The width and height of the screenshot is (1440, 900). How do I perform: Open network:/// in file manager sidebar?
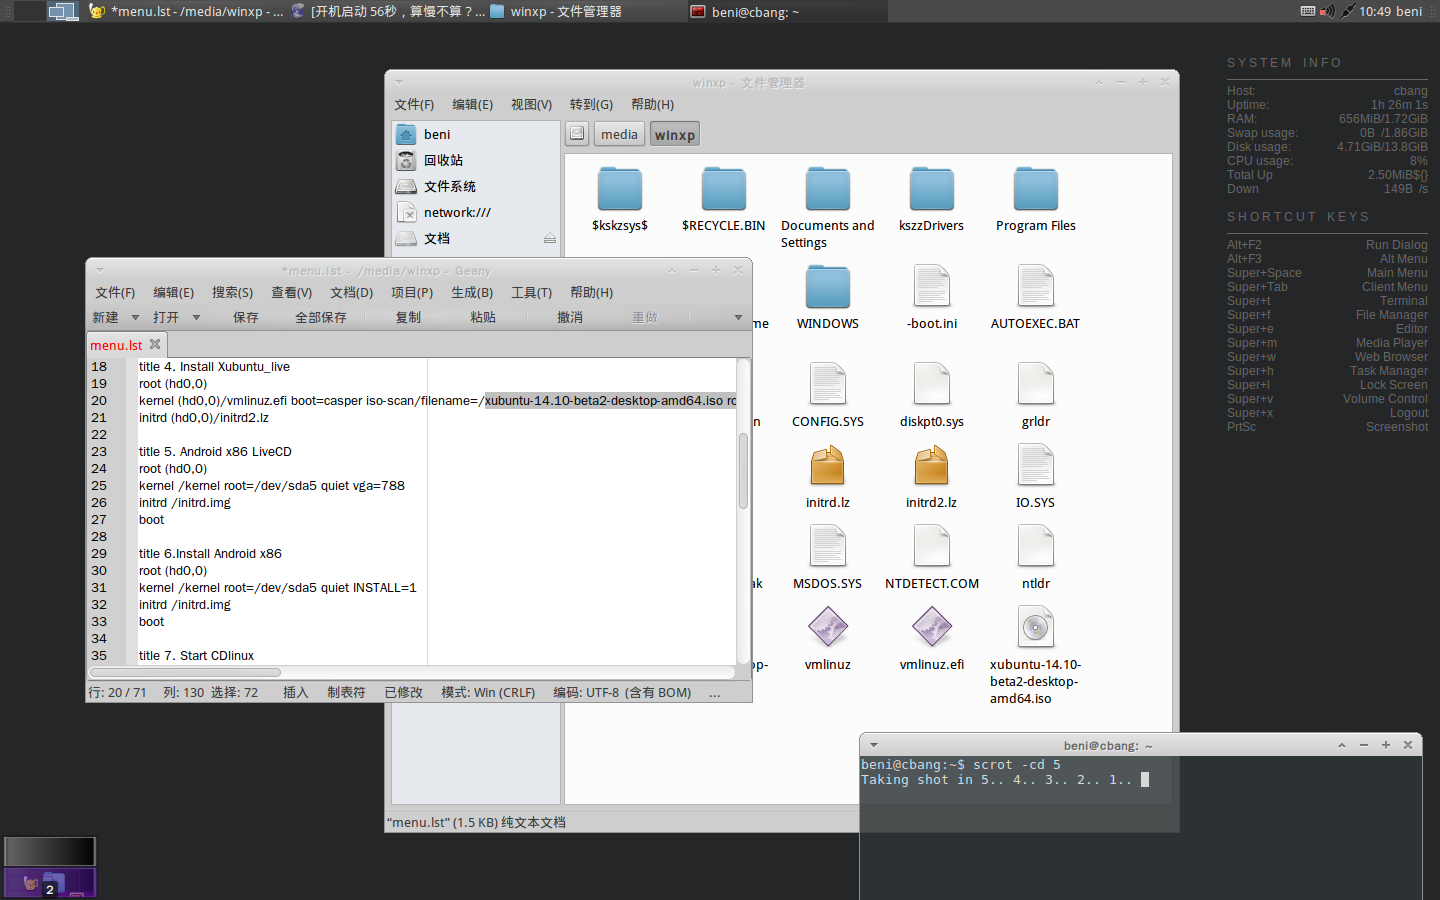click(x=475, y=212)
